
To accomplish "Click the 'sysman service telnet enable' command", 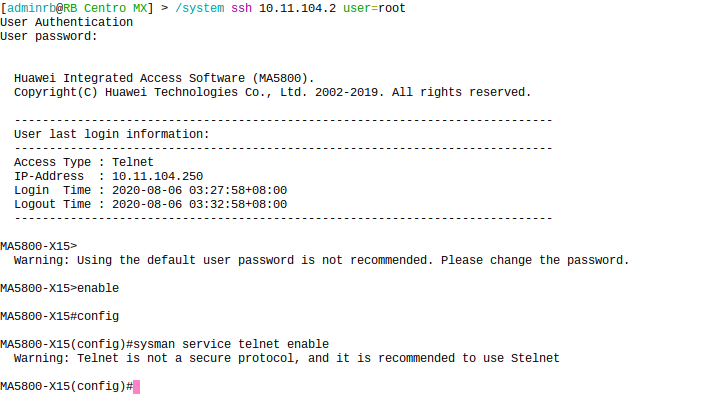I will pyautogui.click(x=231, y=344).
